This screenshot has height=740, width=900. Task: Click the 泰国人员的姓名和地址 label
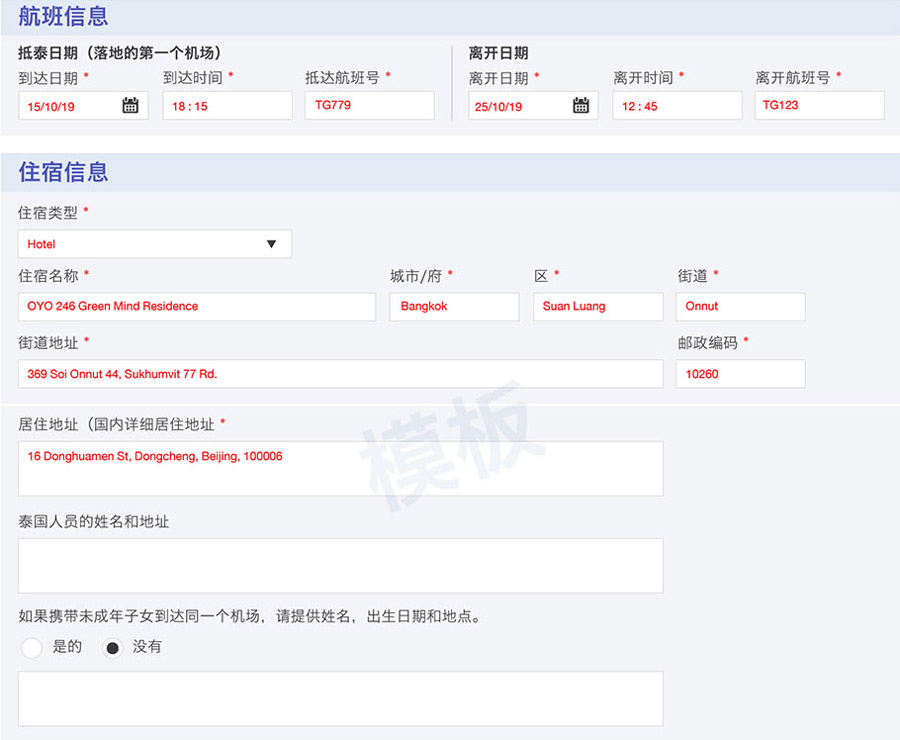(94, 521)
